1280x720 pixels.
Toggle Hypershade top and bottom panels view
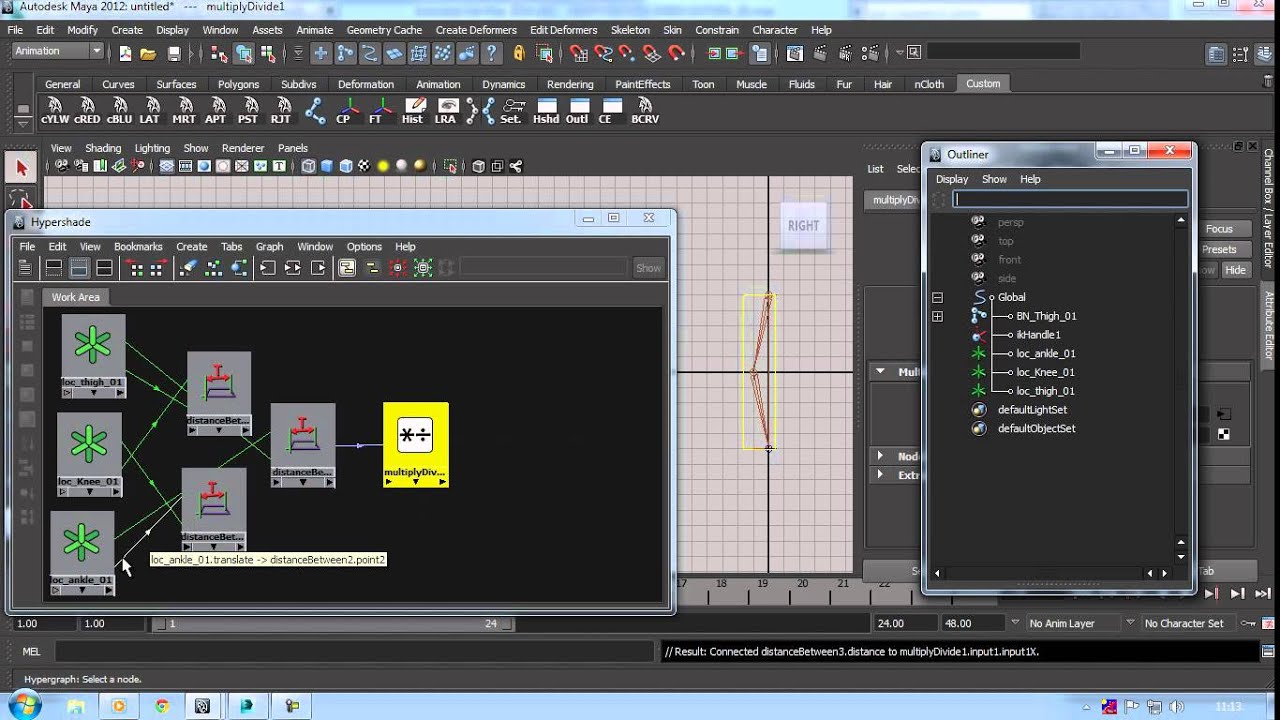tap(104, 268)
